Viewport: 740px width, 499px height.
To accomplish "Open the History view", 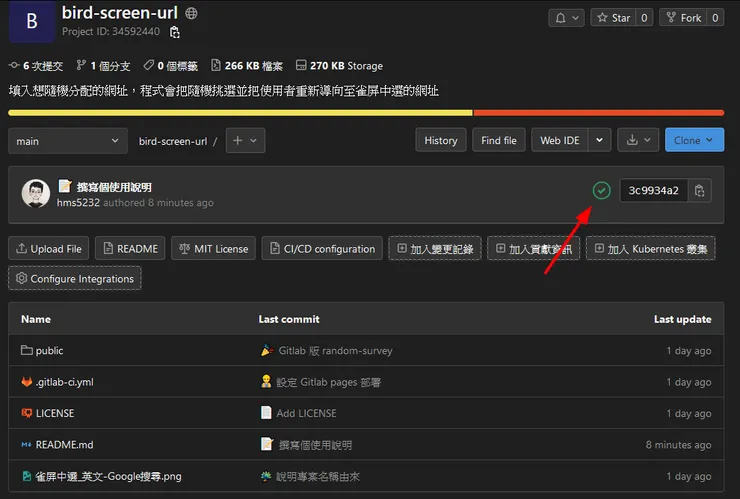I will (x=441, y=140).
